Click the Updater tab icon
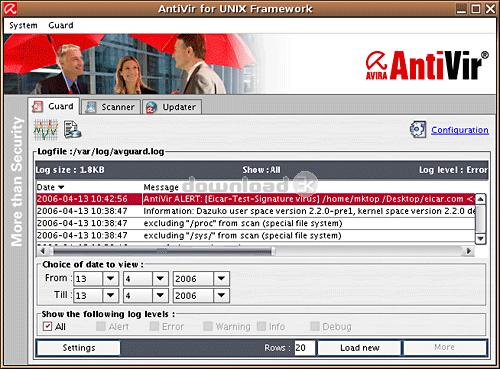The width and height of the screenshot is (500, 369). (151, 107)
